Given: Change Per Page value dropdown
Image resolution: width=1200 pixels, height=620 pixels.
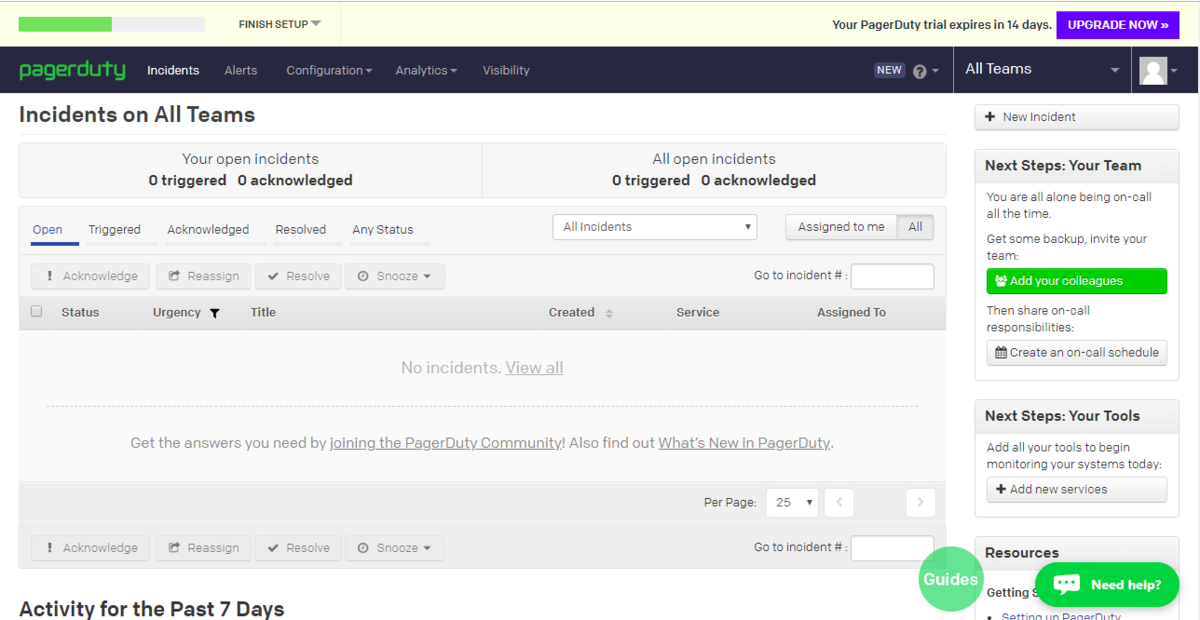Looking at the screenshot, I should (792, 502).
